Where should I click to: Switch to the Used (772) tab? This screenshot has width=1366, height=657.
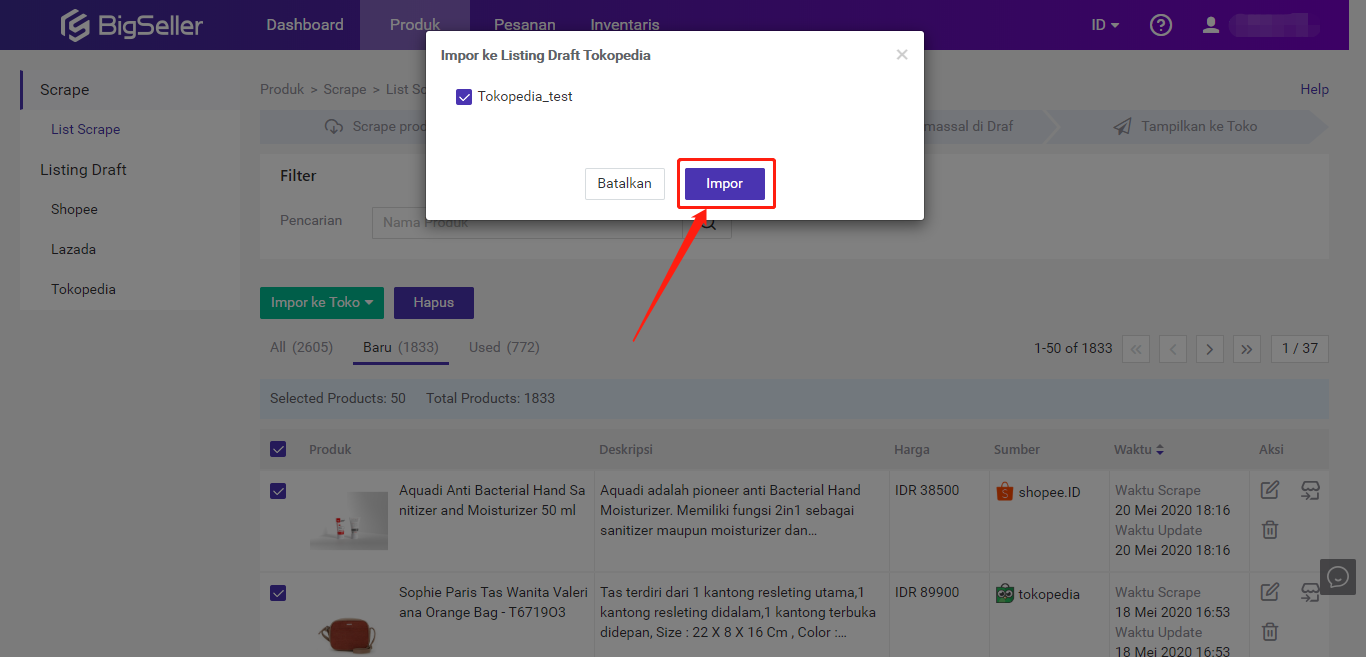tap(504, 347)
